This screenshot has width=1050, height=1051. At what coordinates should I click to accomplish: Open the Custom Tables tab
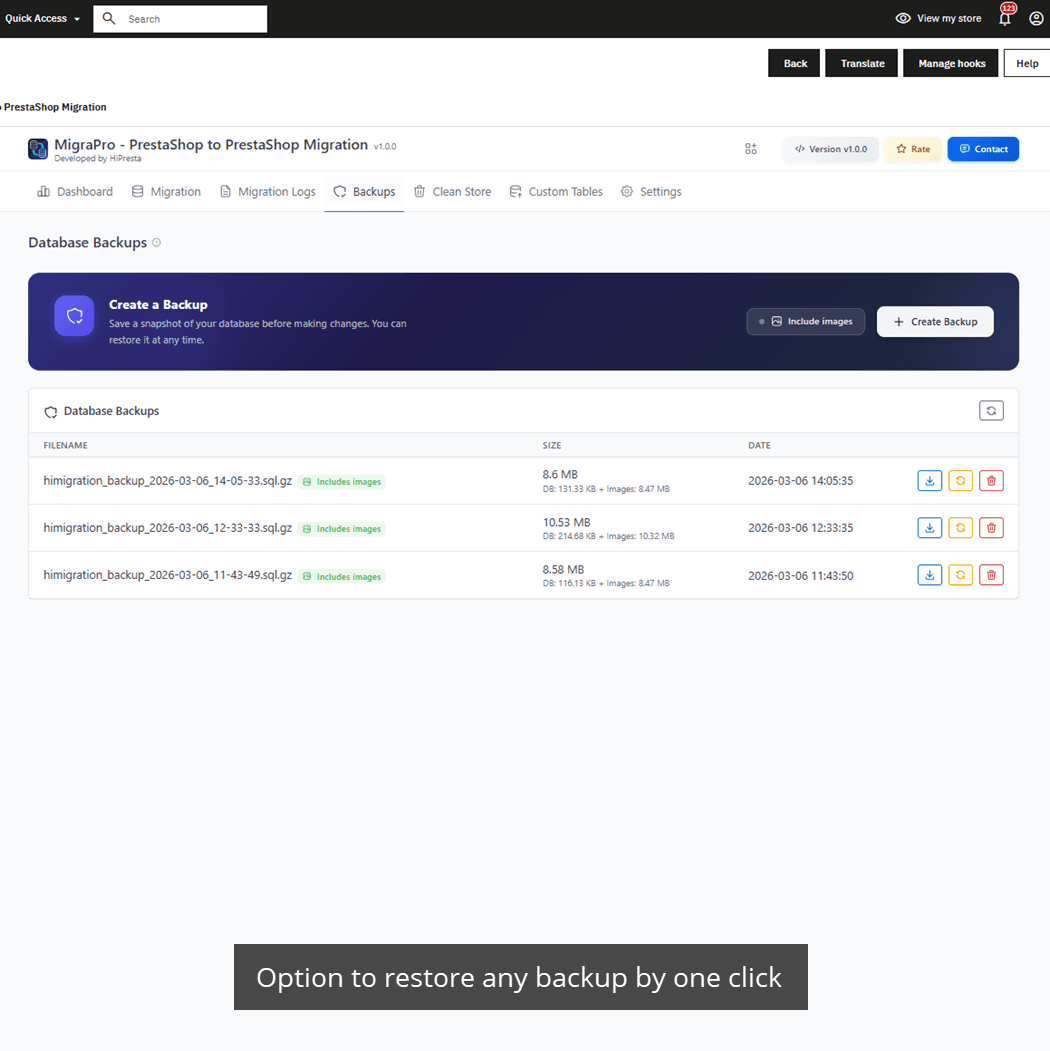click(556, 192)
